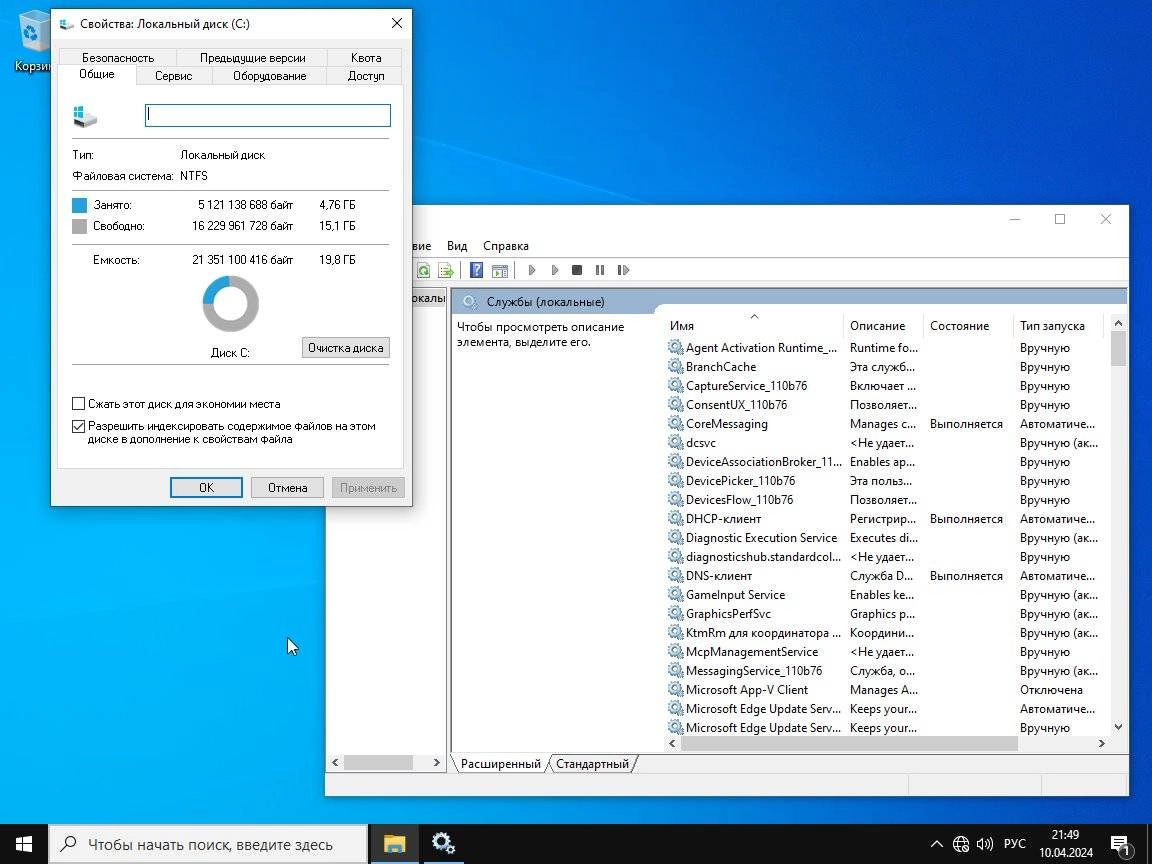
Task: Click the taskbar clock showing 21:49
Action: (x=1065, y=844)
